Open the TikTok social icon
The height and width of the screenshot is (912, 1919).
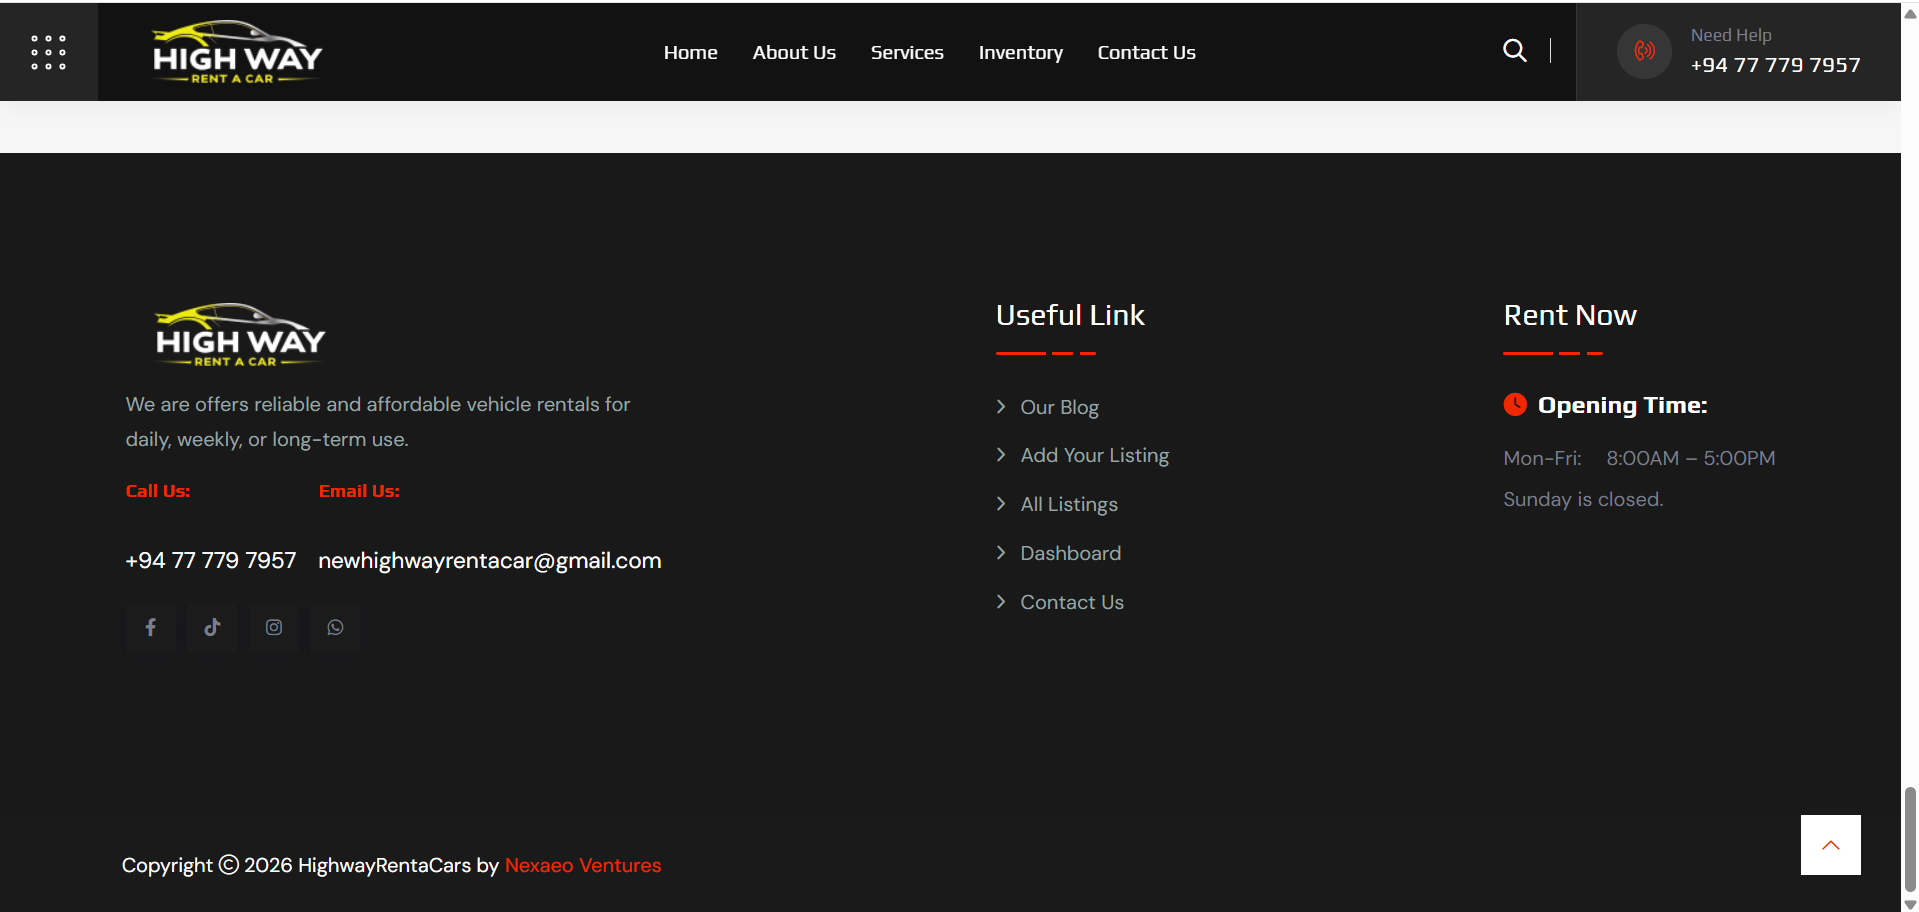211,627
